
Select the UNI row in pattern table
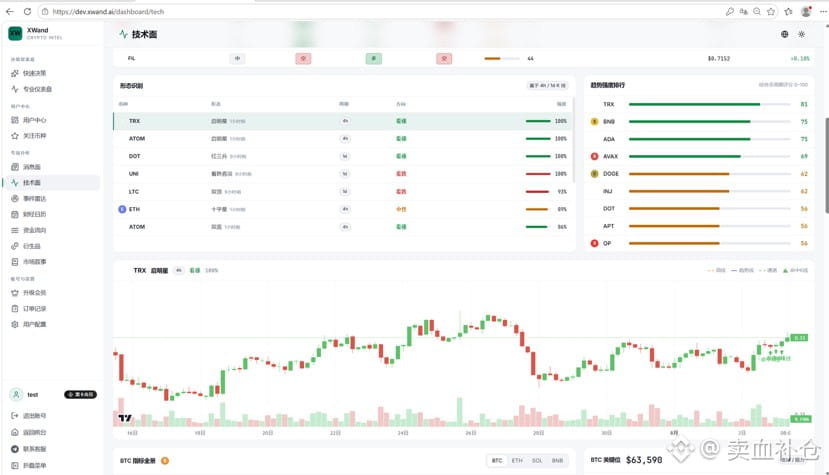(343, 173)
